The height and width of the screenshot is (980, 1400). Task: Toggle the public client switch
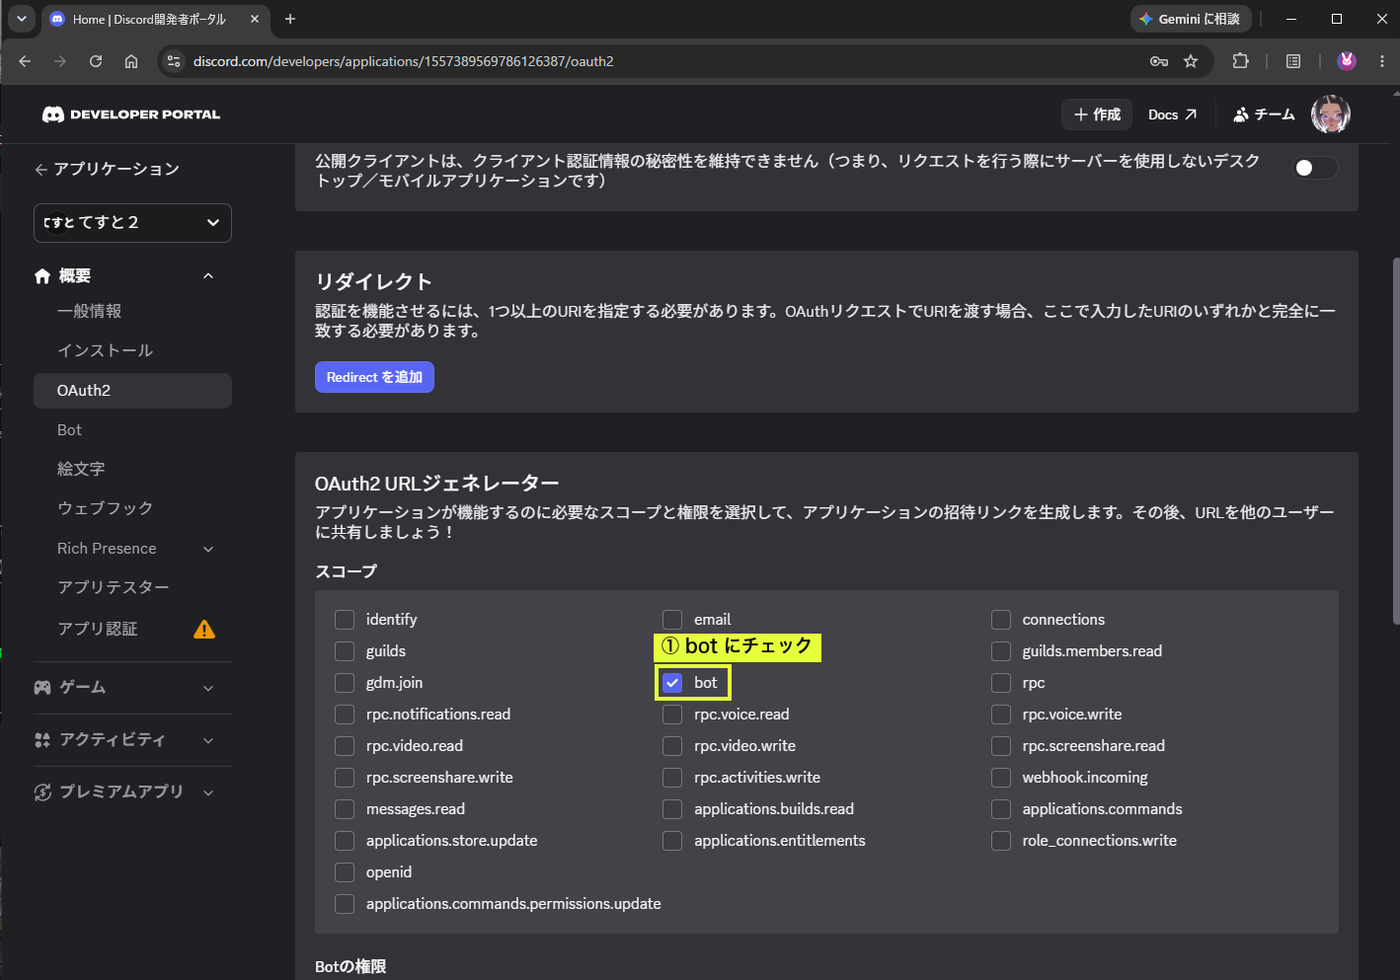pos(1314,168)
